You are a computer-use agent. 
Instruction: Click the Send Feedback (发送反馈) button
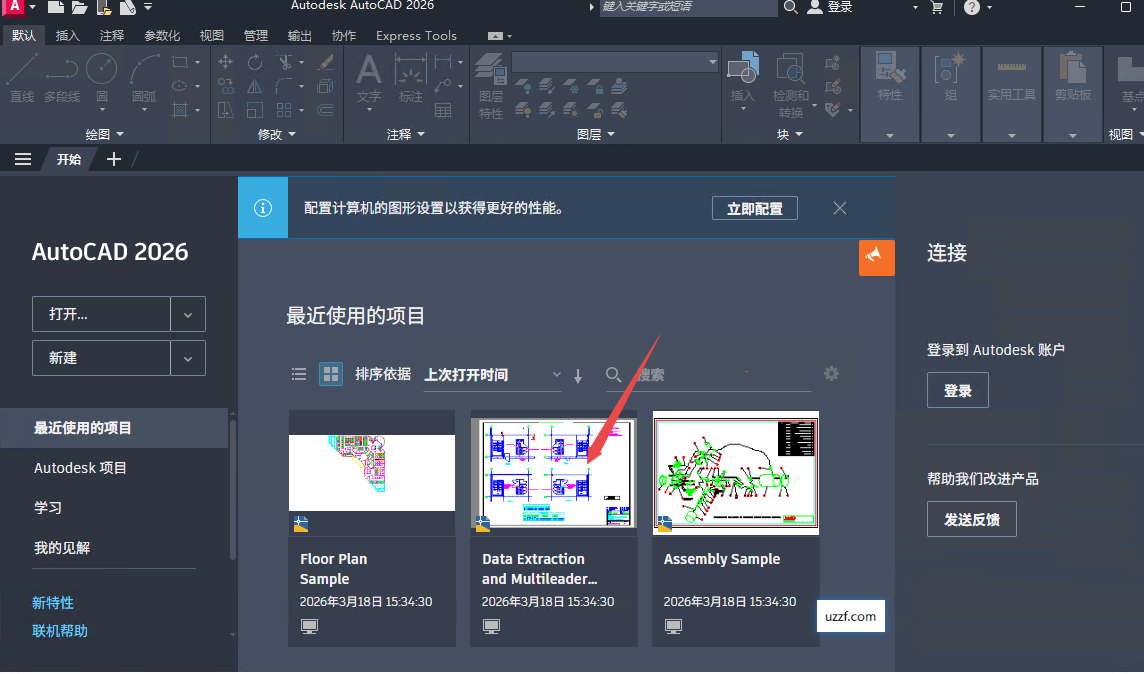[971, 520]
